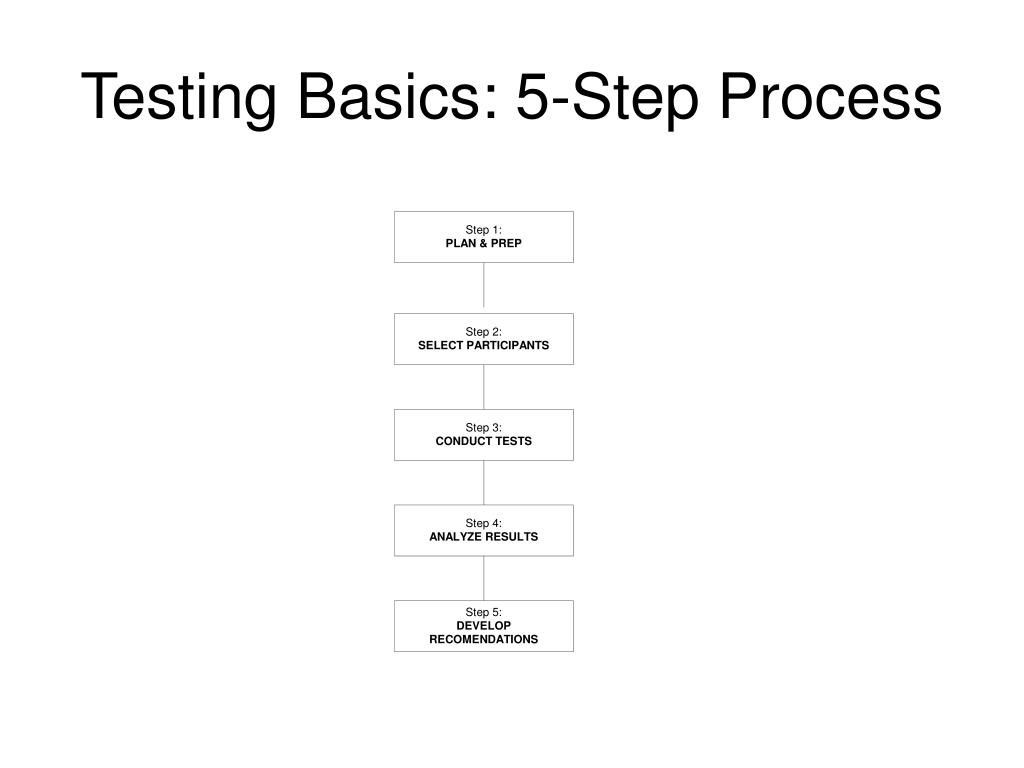Select the 'Step 1:' label text
1024x768 pixels.
[x=483, y=230]
